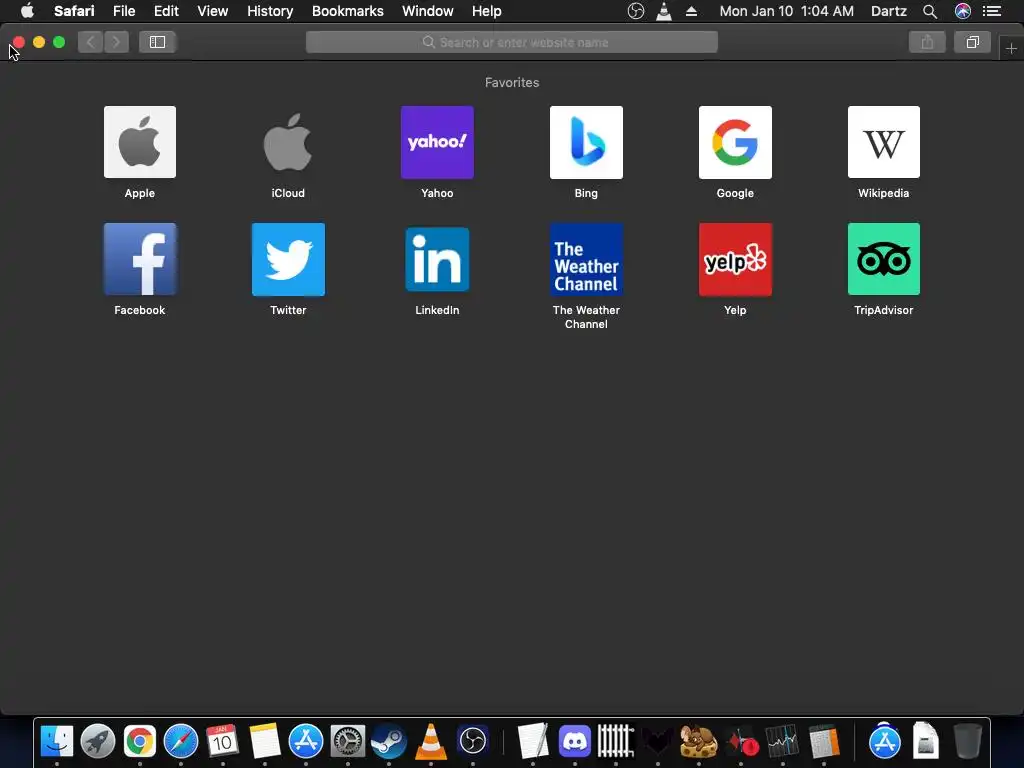Open OBS from the dock
Image resolution: width=1024 pixels, height=768 pixels.
click(x=473, y=742)
